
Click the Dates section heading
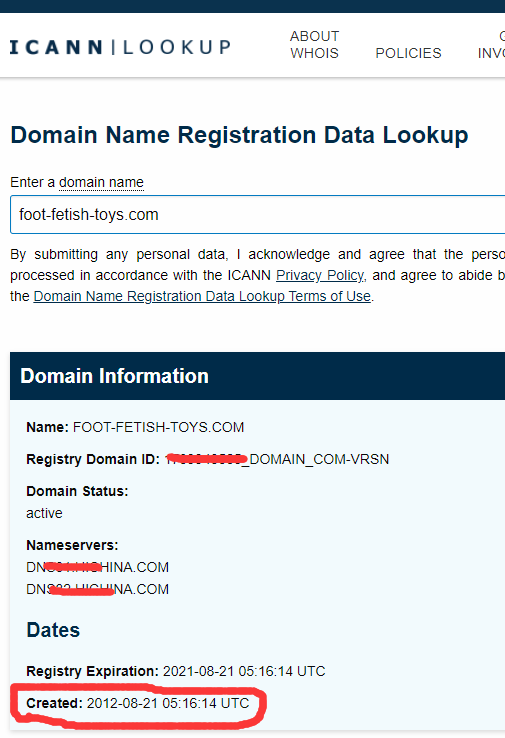click(x=53, y=630)
